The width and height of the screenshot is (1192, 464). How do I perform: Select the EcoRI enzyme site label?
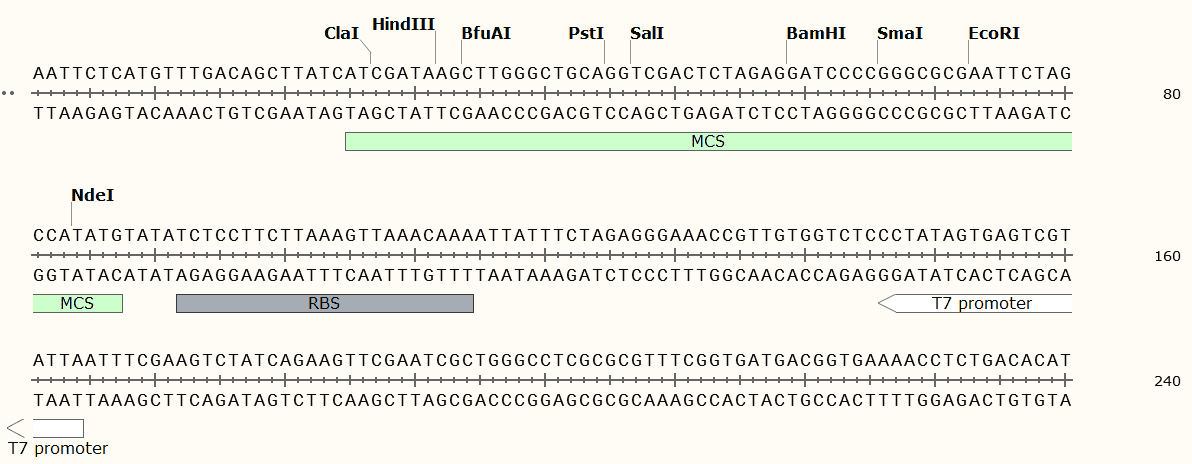click(994, 33)
